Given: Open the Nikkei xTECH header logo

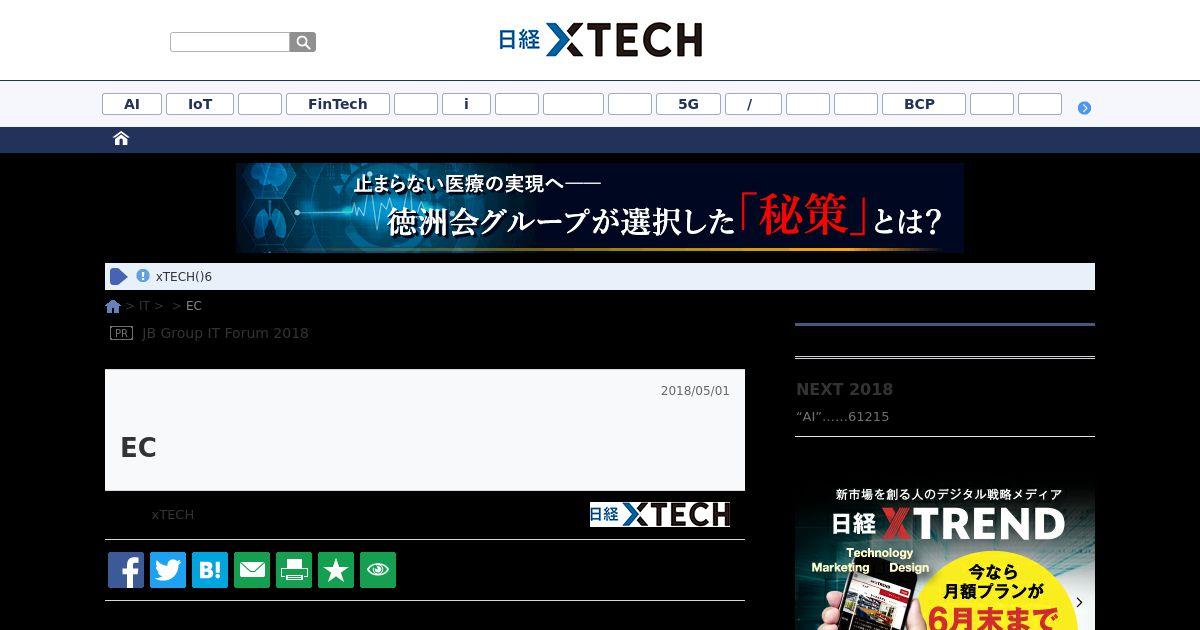Looking at the screenshot, I should pyautogui.click(x=600, y=40).
